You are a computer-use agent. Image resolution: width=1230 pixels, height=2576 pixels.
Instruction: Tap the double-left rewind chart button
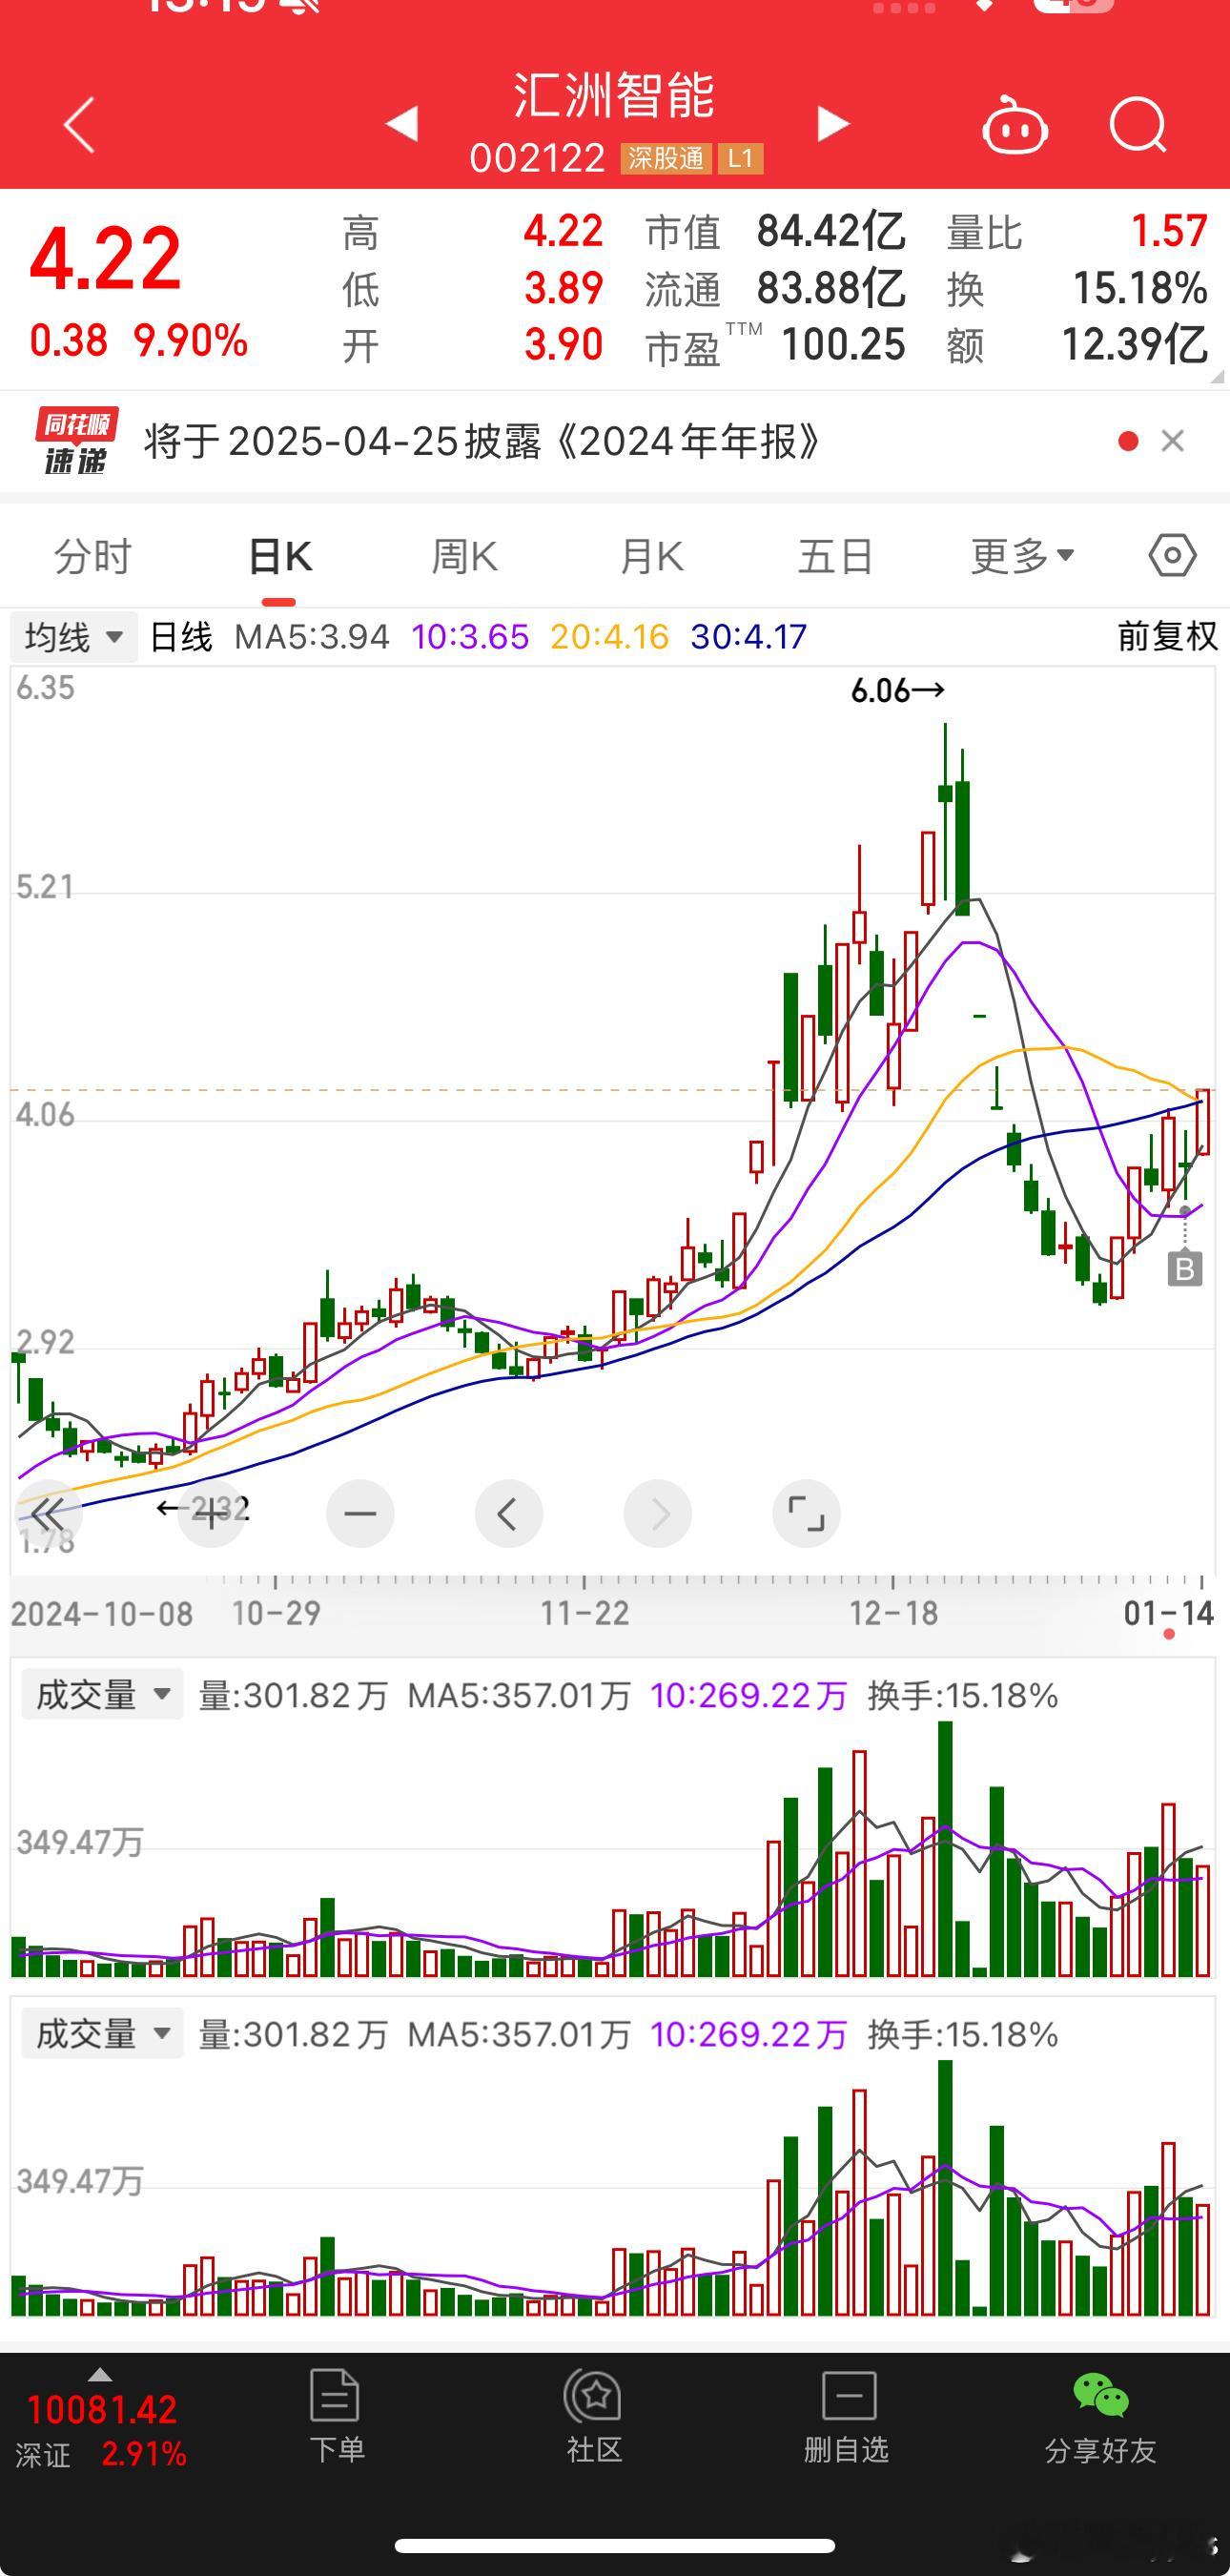click(48, 1514)
